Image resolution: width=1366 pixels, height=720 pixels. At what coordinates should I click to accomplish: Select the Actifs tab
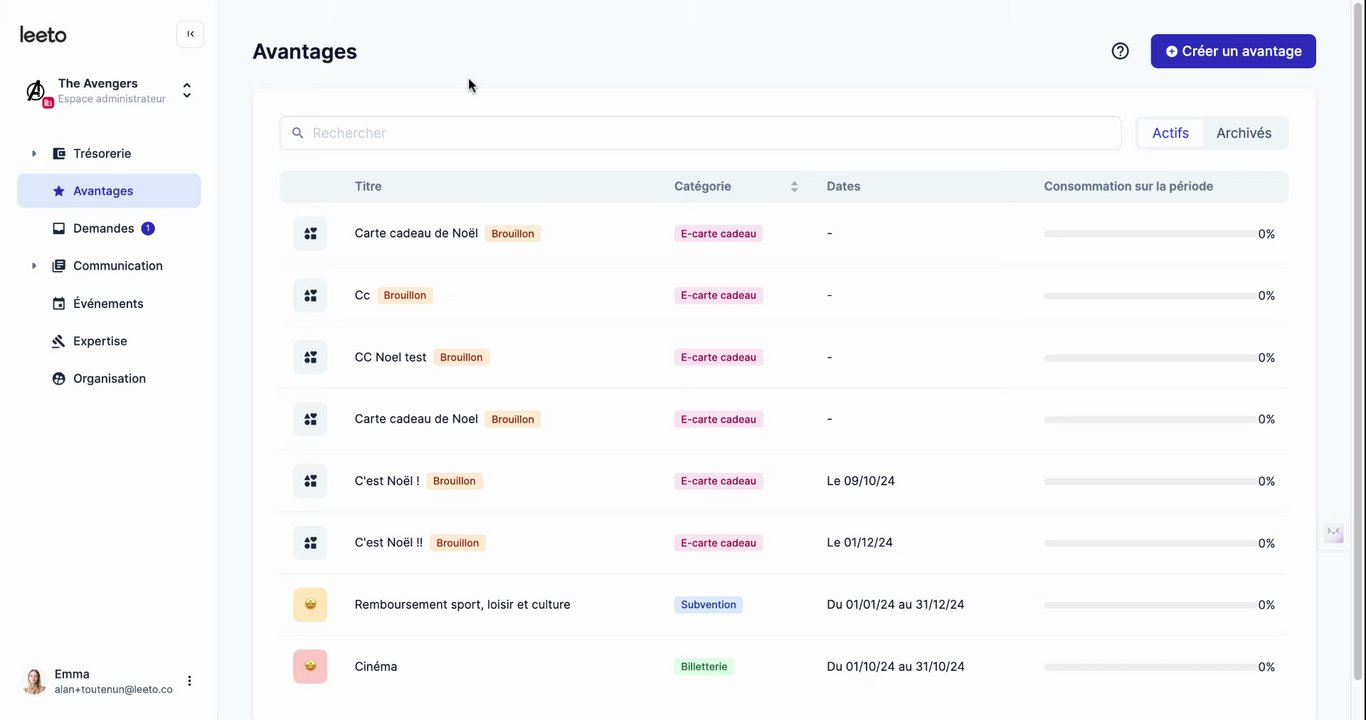coord(1170,133)
